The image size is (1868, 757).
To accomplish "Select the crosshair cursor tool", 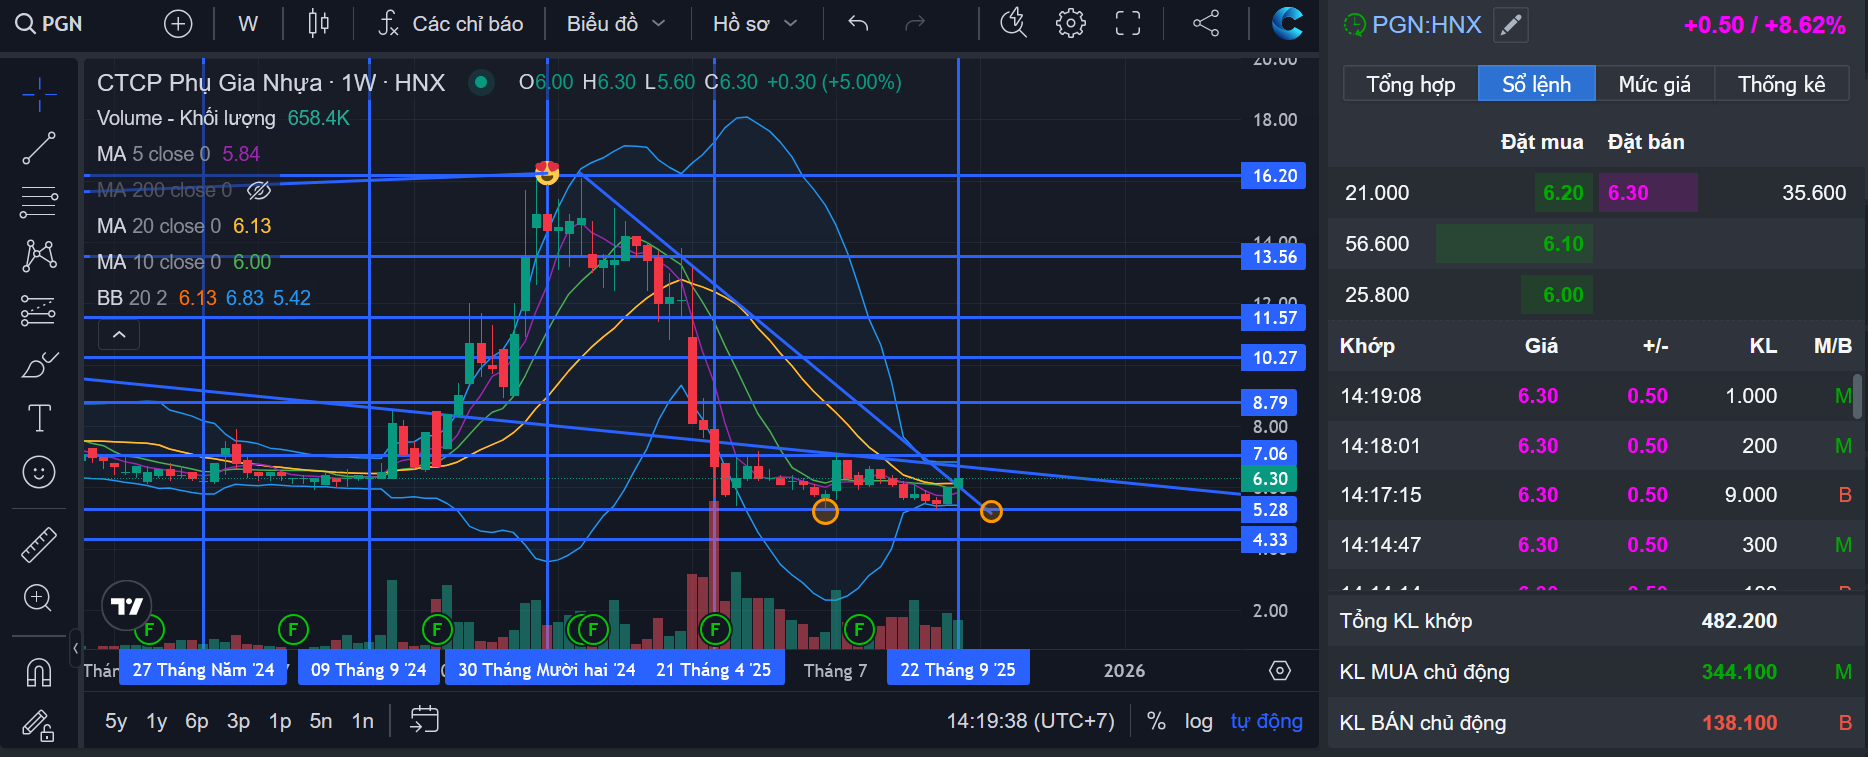I will coord(39,95).
